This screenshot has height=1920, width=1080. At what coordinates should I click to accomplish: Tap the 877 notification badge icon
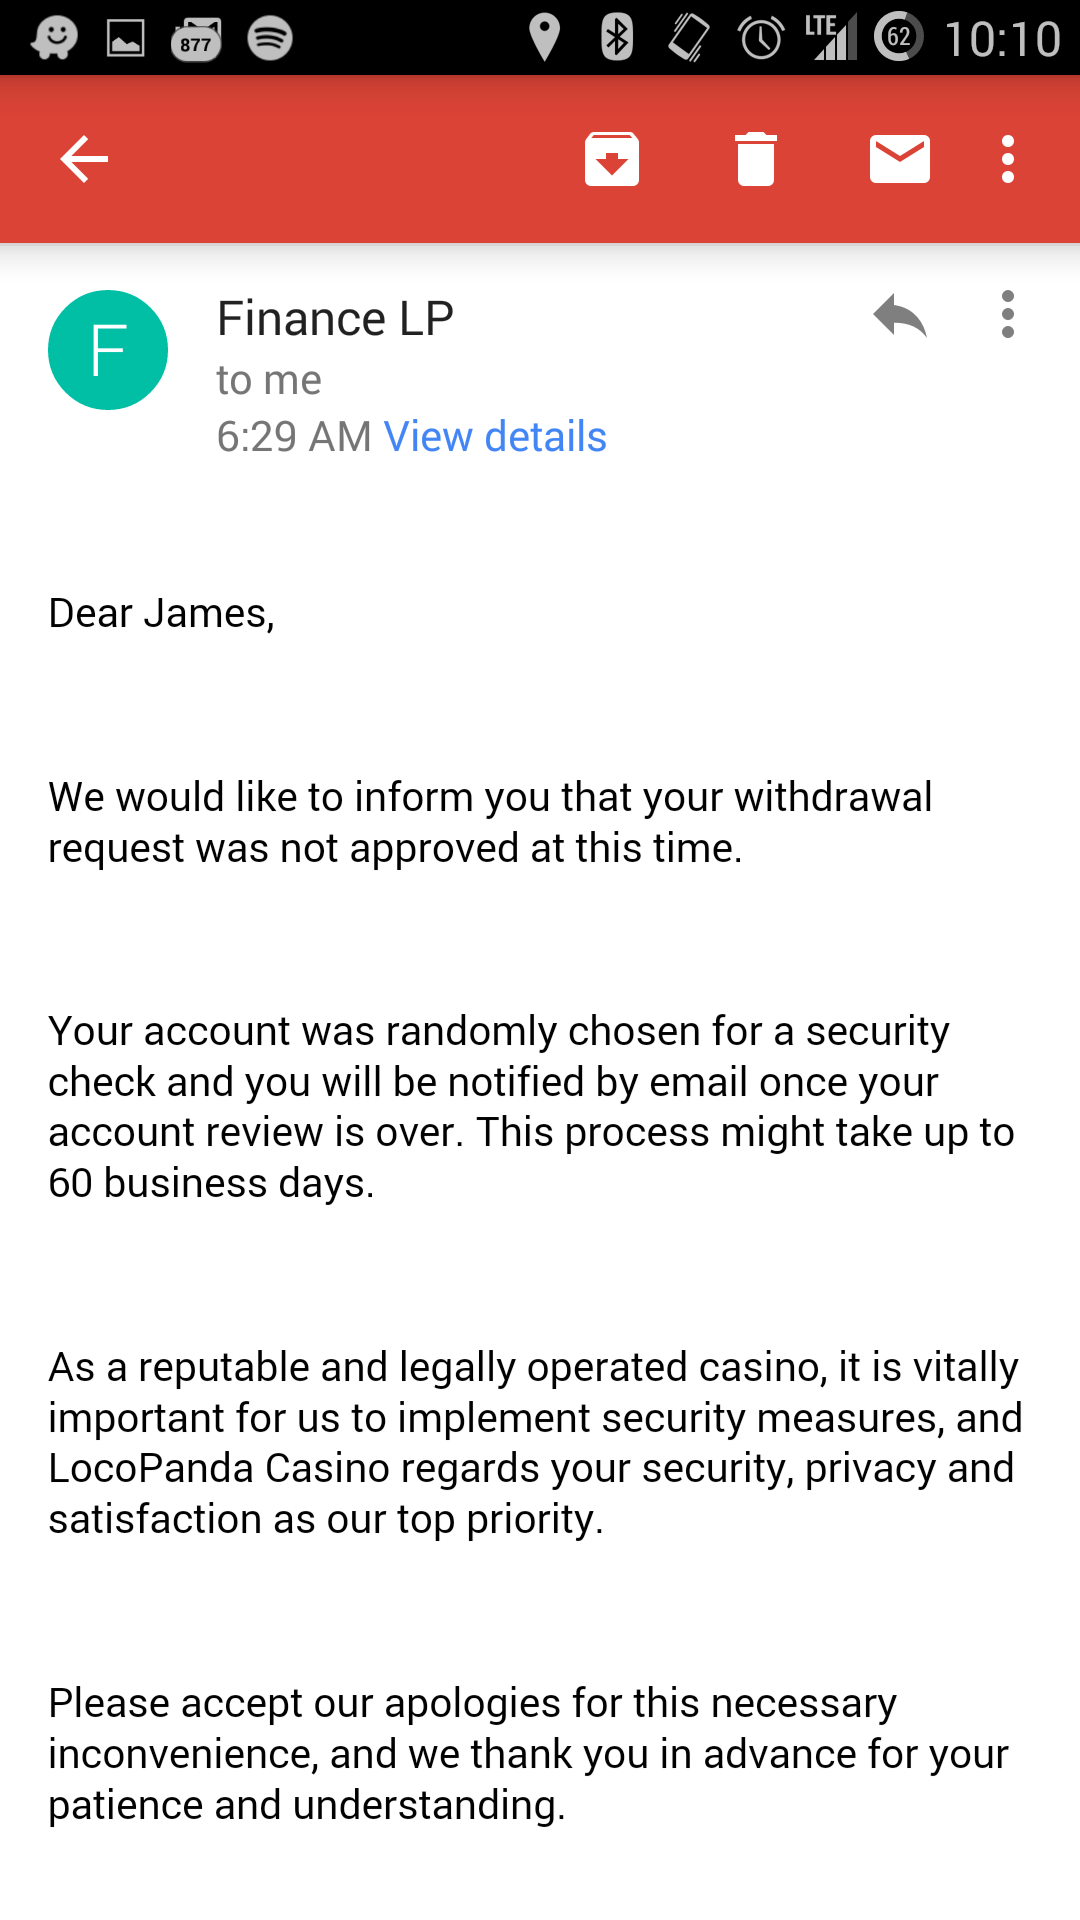[x=196, y=40]
